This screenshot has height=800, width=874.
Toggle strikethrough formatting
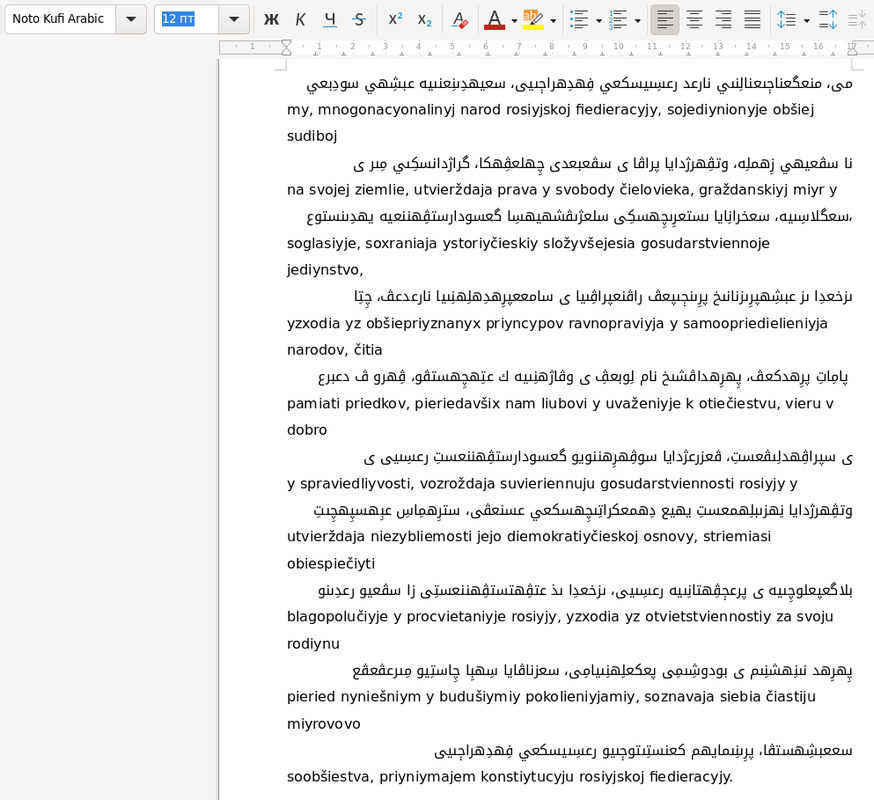[x=360, y=20]
